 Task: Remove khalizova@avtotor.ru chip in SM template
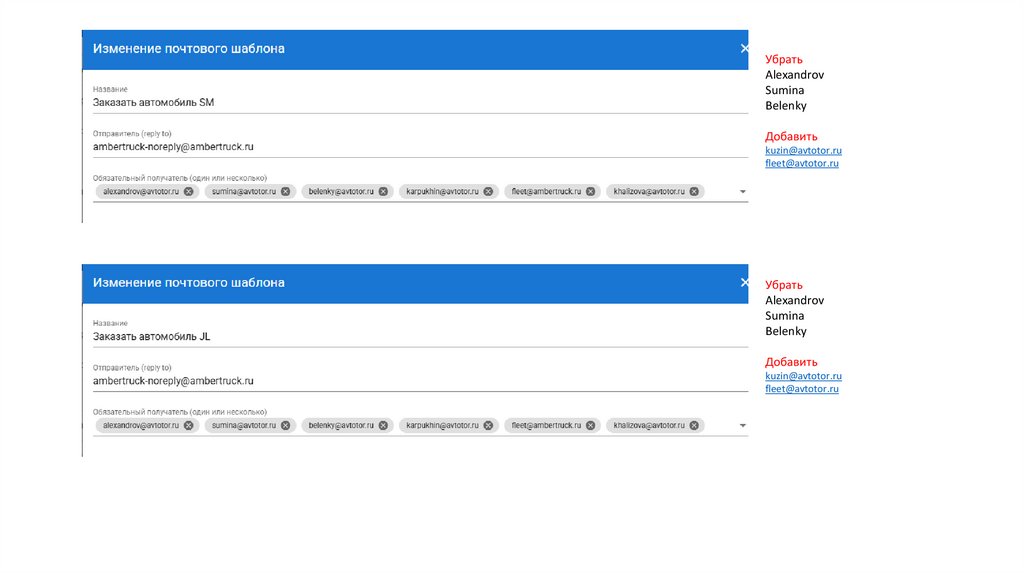694,191
